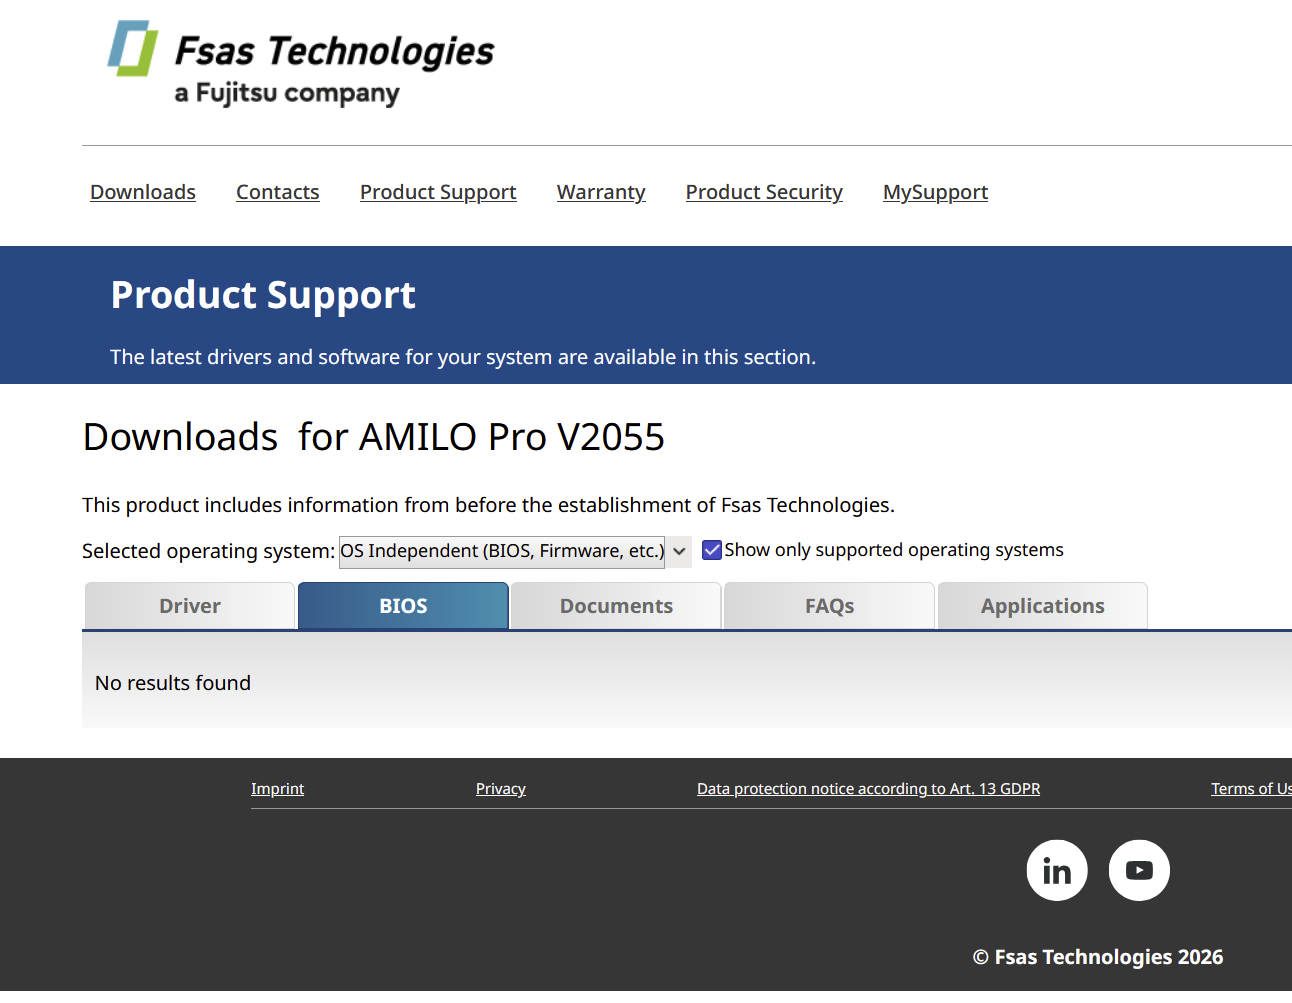Go to the Downloads nav link

tap(143, 192)
